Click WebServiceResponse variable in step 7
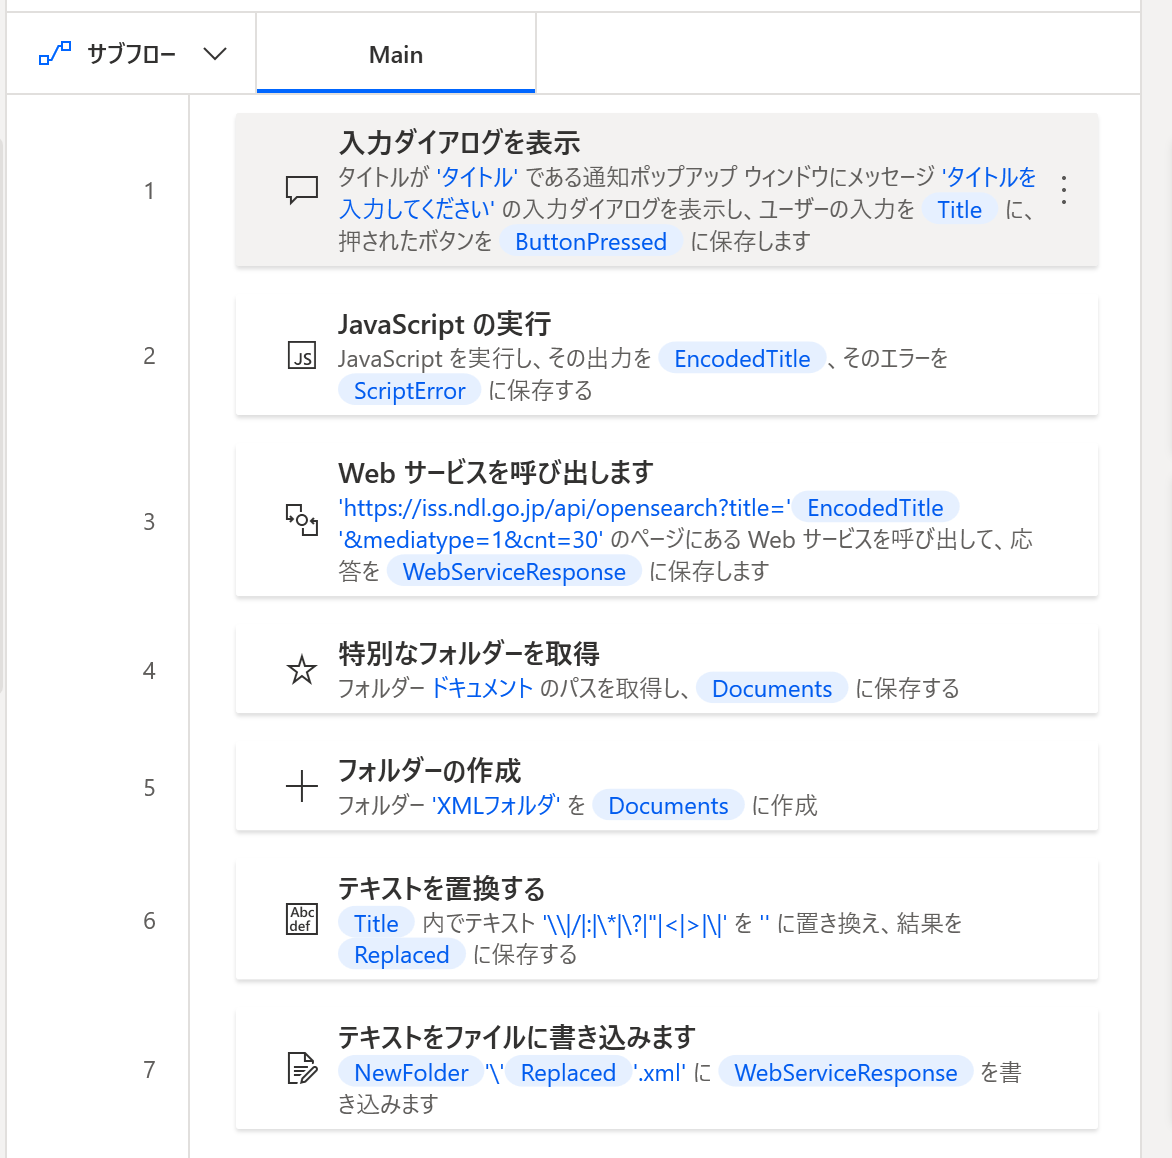Screen dimensions: 1172x1158 845,1073
